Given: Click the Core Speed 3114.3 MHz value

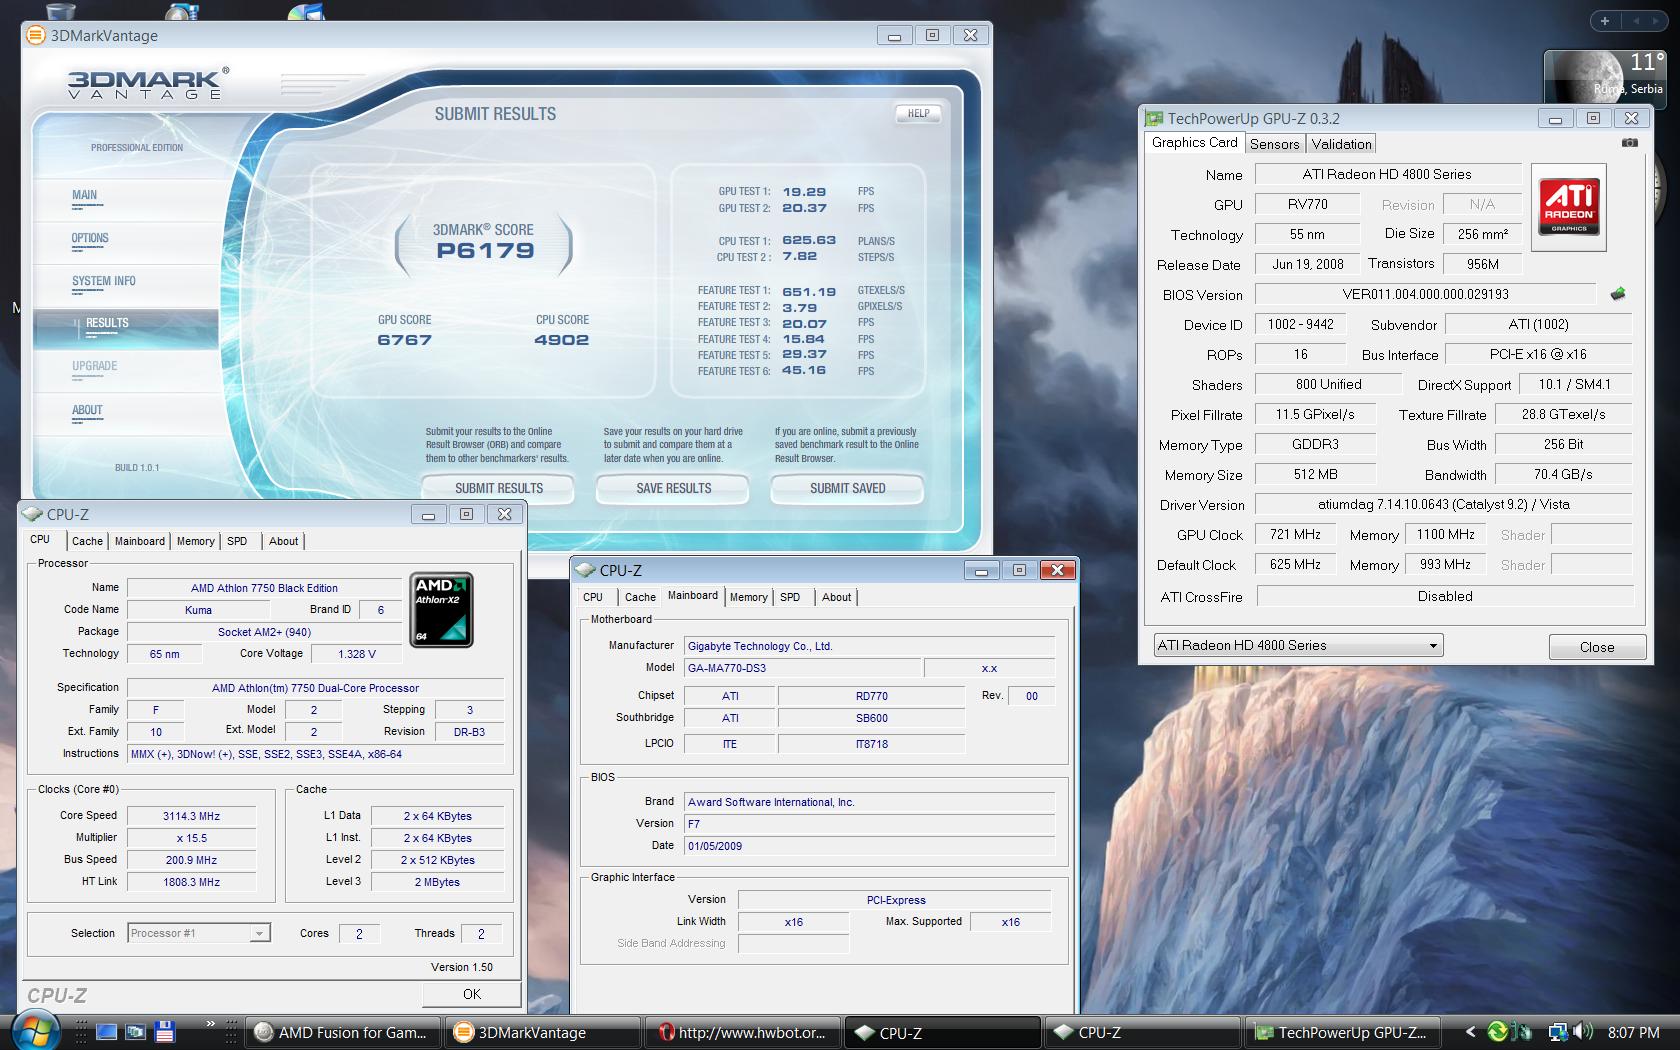Looking at the screenshot, I should tap(192, 816).
